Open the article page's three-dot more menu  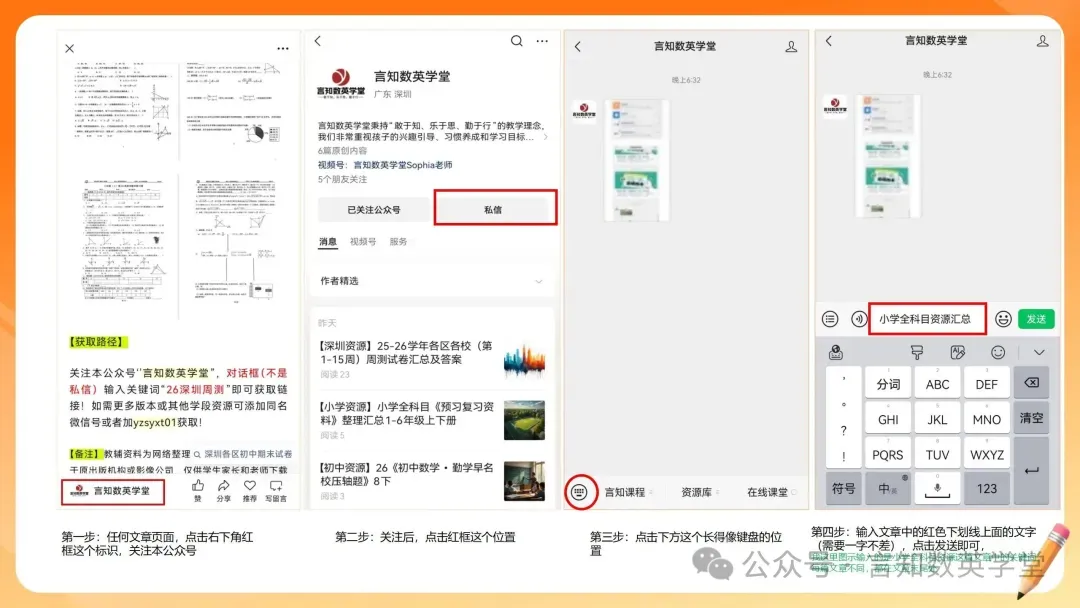tap(283, 48)
